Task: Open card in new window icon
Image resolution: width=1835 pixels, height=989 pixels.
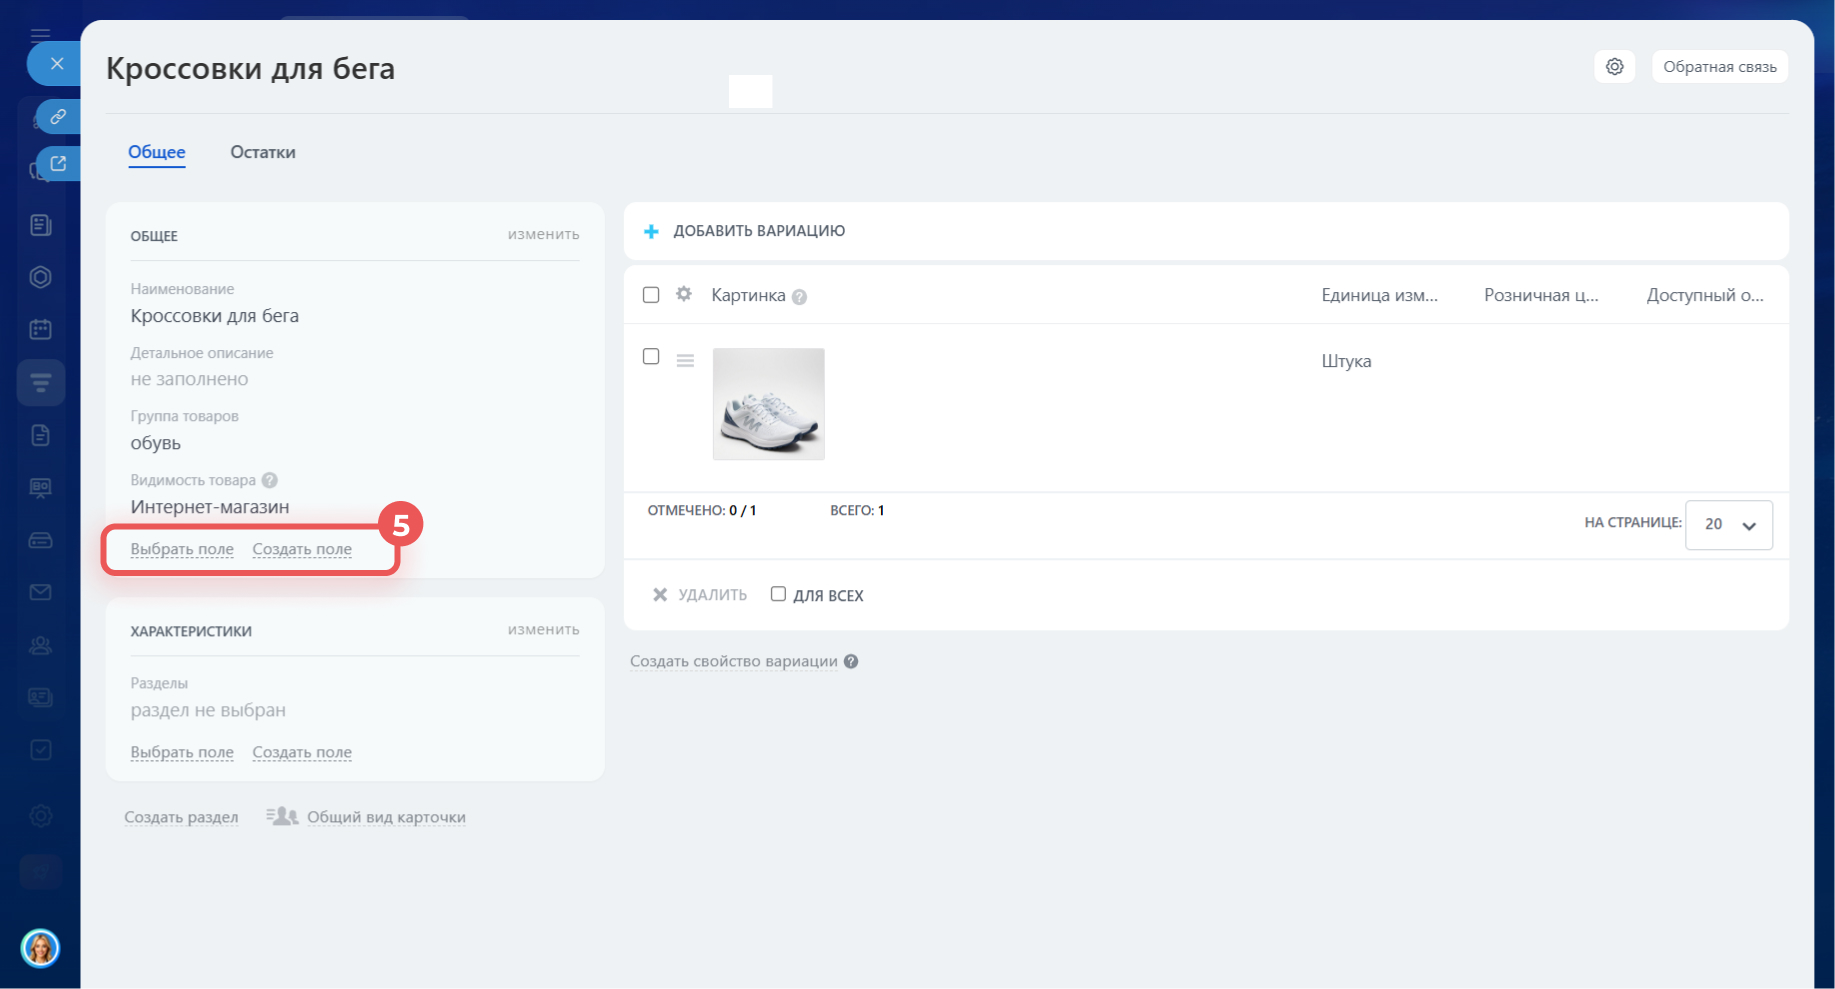Action: click(58, 164)
